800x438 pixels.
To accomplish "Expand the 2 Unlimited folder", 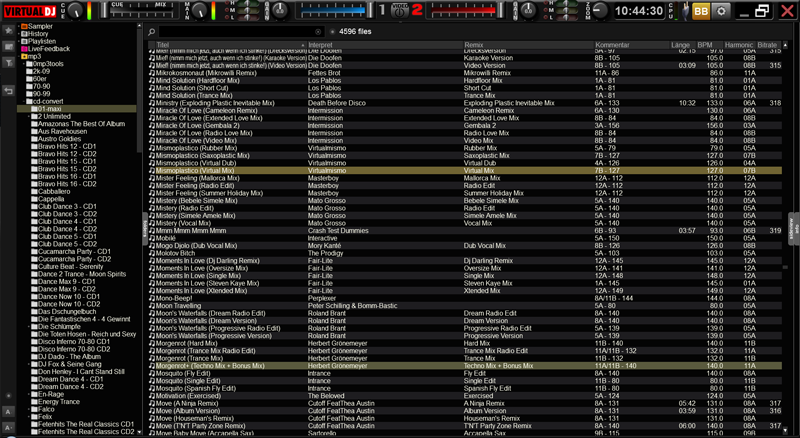I will tap(29, 116).
